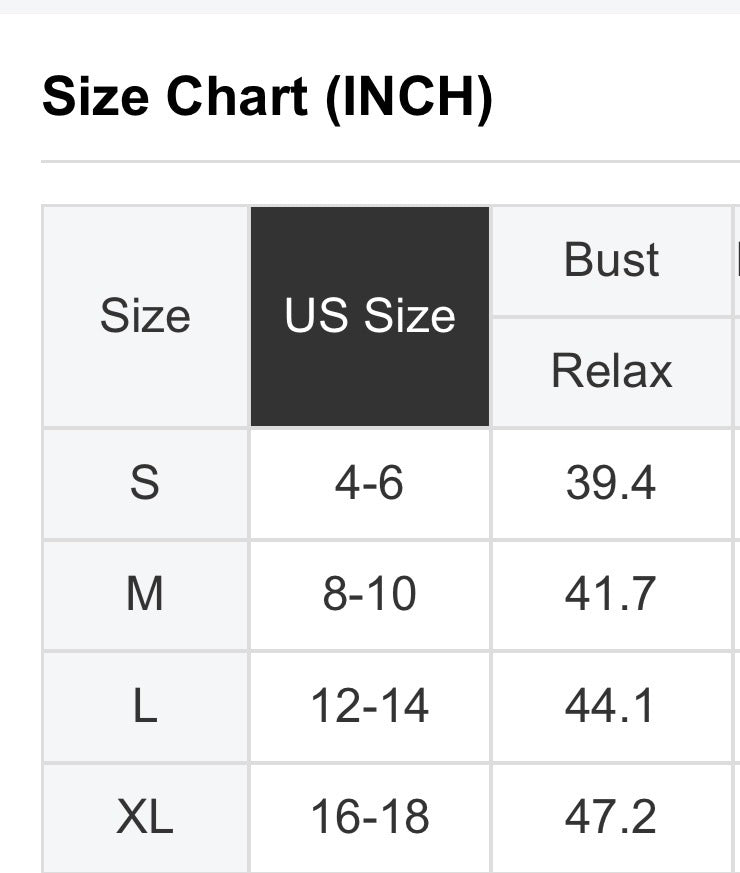Click the Size Chart (INCH) heading
Image resolution: width=740 pixels, height=873 pixels.
(x=267, y=98)
